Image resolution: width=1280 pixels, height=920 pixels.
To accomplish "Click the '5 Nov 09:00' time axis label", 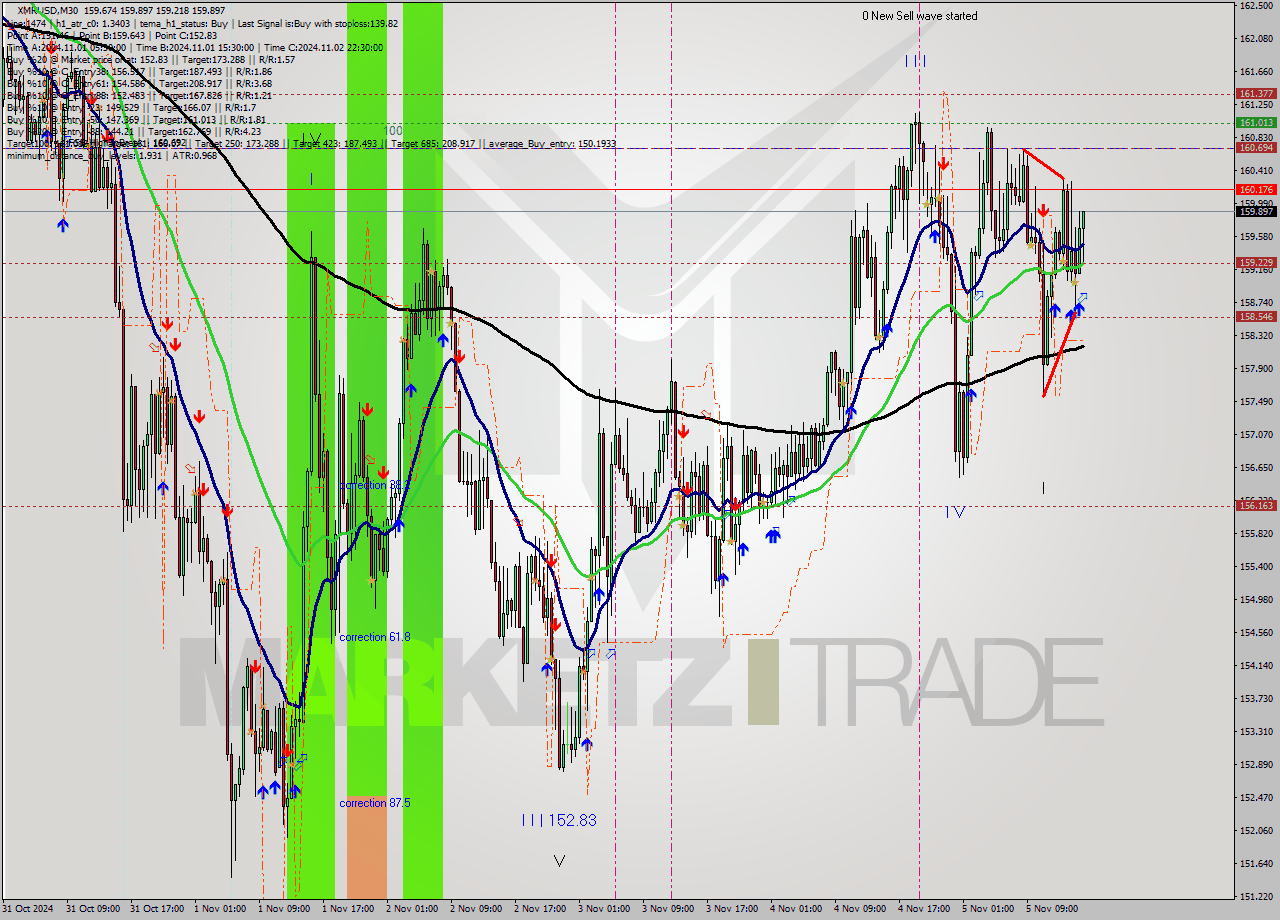I will tap(1051, 909).
